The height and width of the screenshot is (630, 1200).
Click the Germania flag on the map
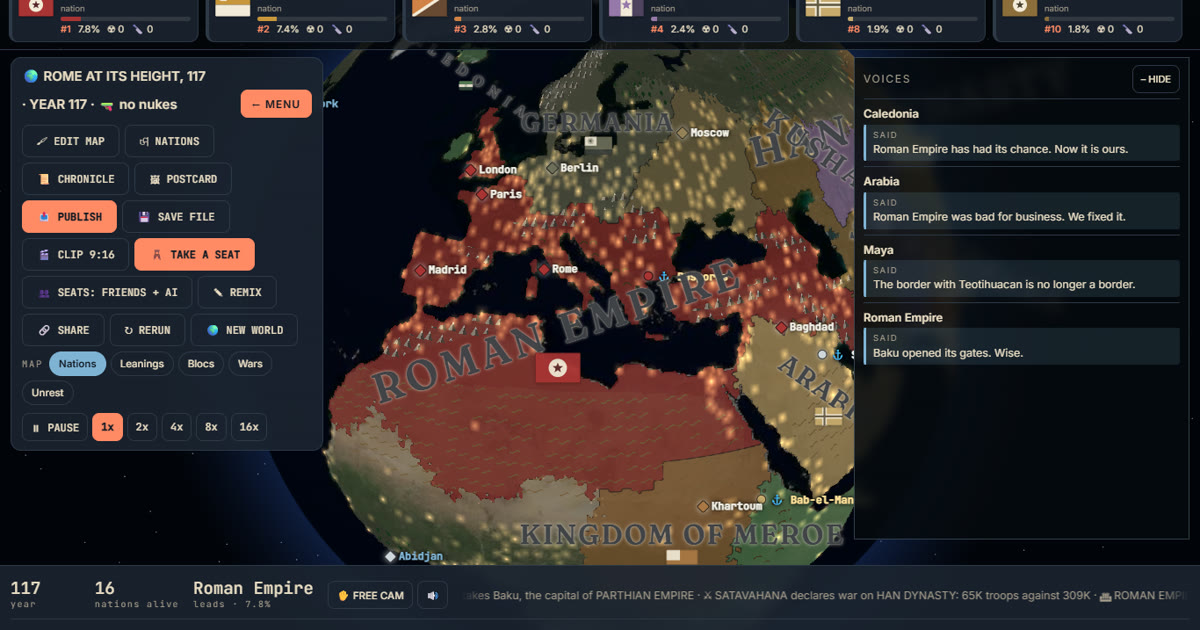pos(598,142)
